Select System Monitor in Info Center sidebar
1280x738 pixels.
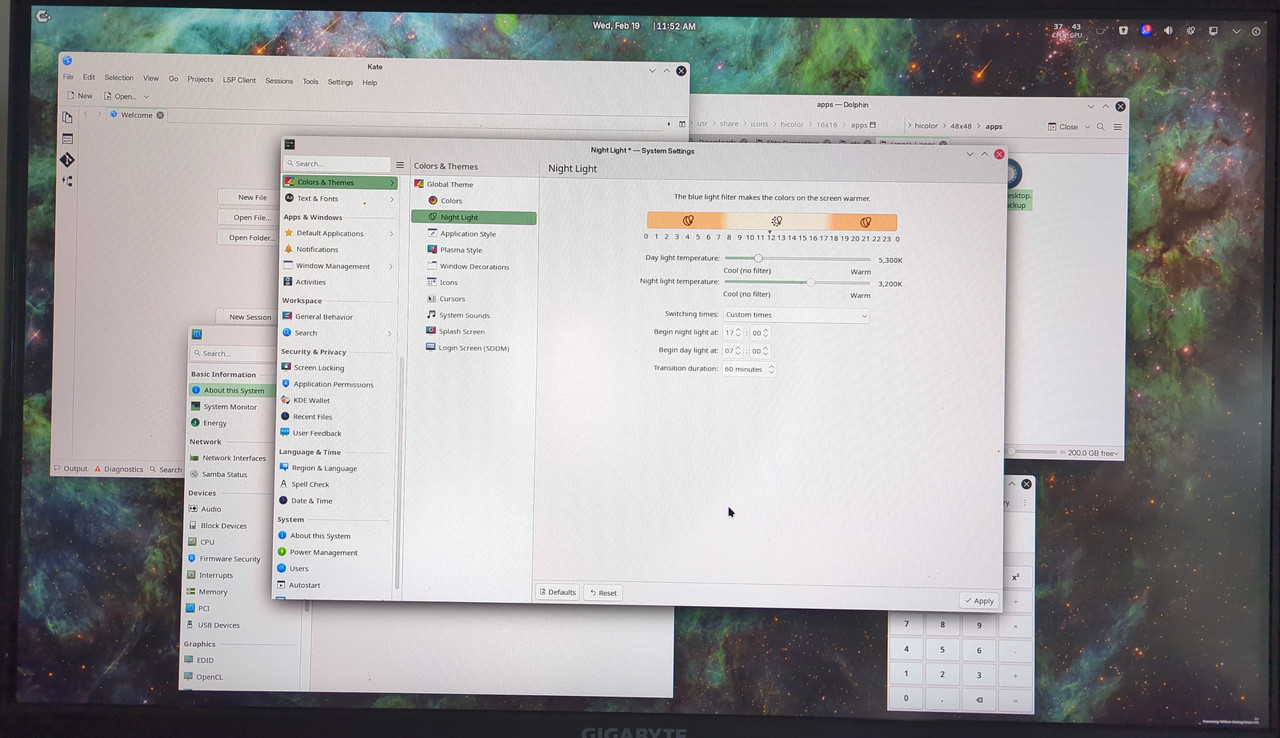230,407
